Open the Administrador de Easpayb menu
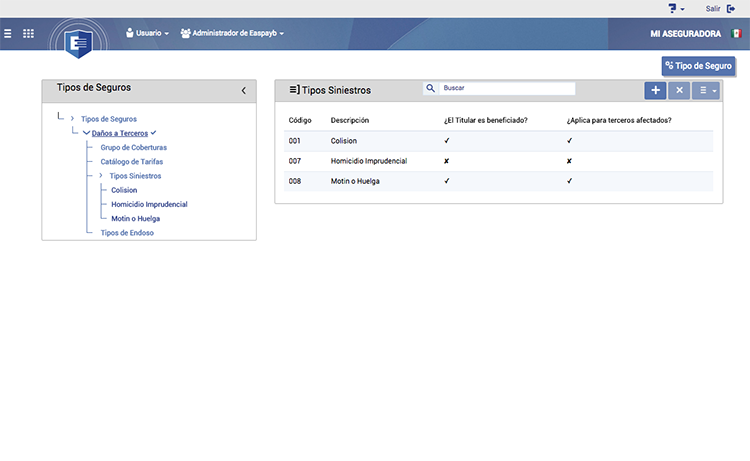 232,33
